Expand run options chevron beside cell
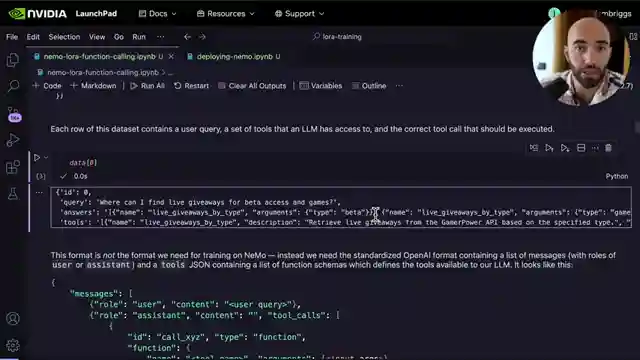Image resolution: width=640 pixels, height=360 pixels. pyautogui.click(x=46, y=158)
